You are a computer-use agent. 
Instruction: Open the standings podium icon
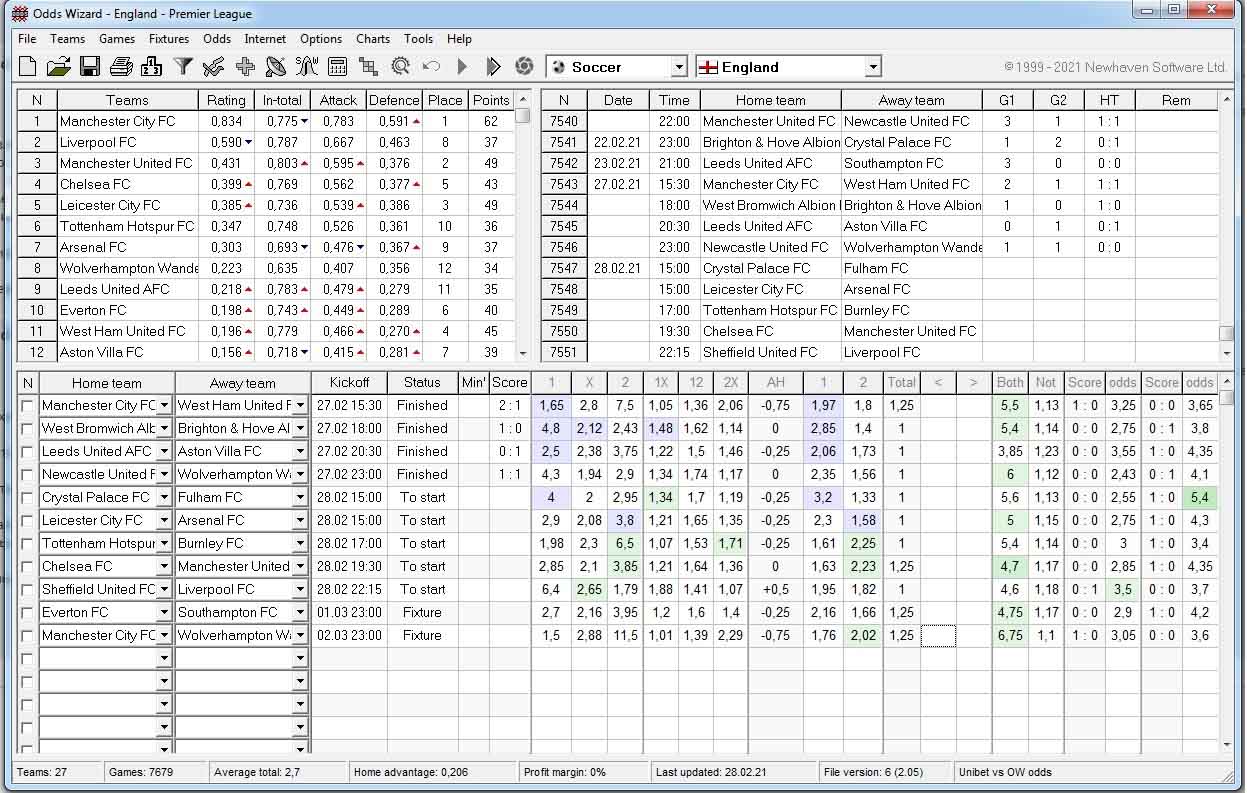[x=152, y=67]
